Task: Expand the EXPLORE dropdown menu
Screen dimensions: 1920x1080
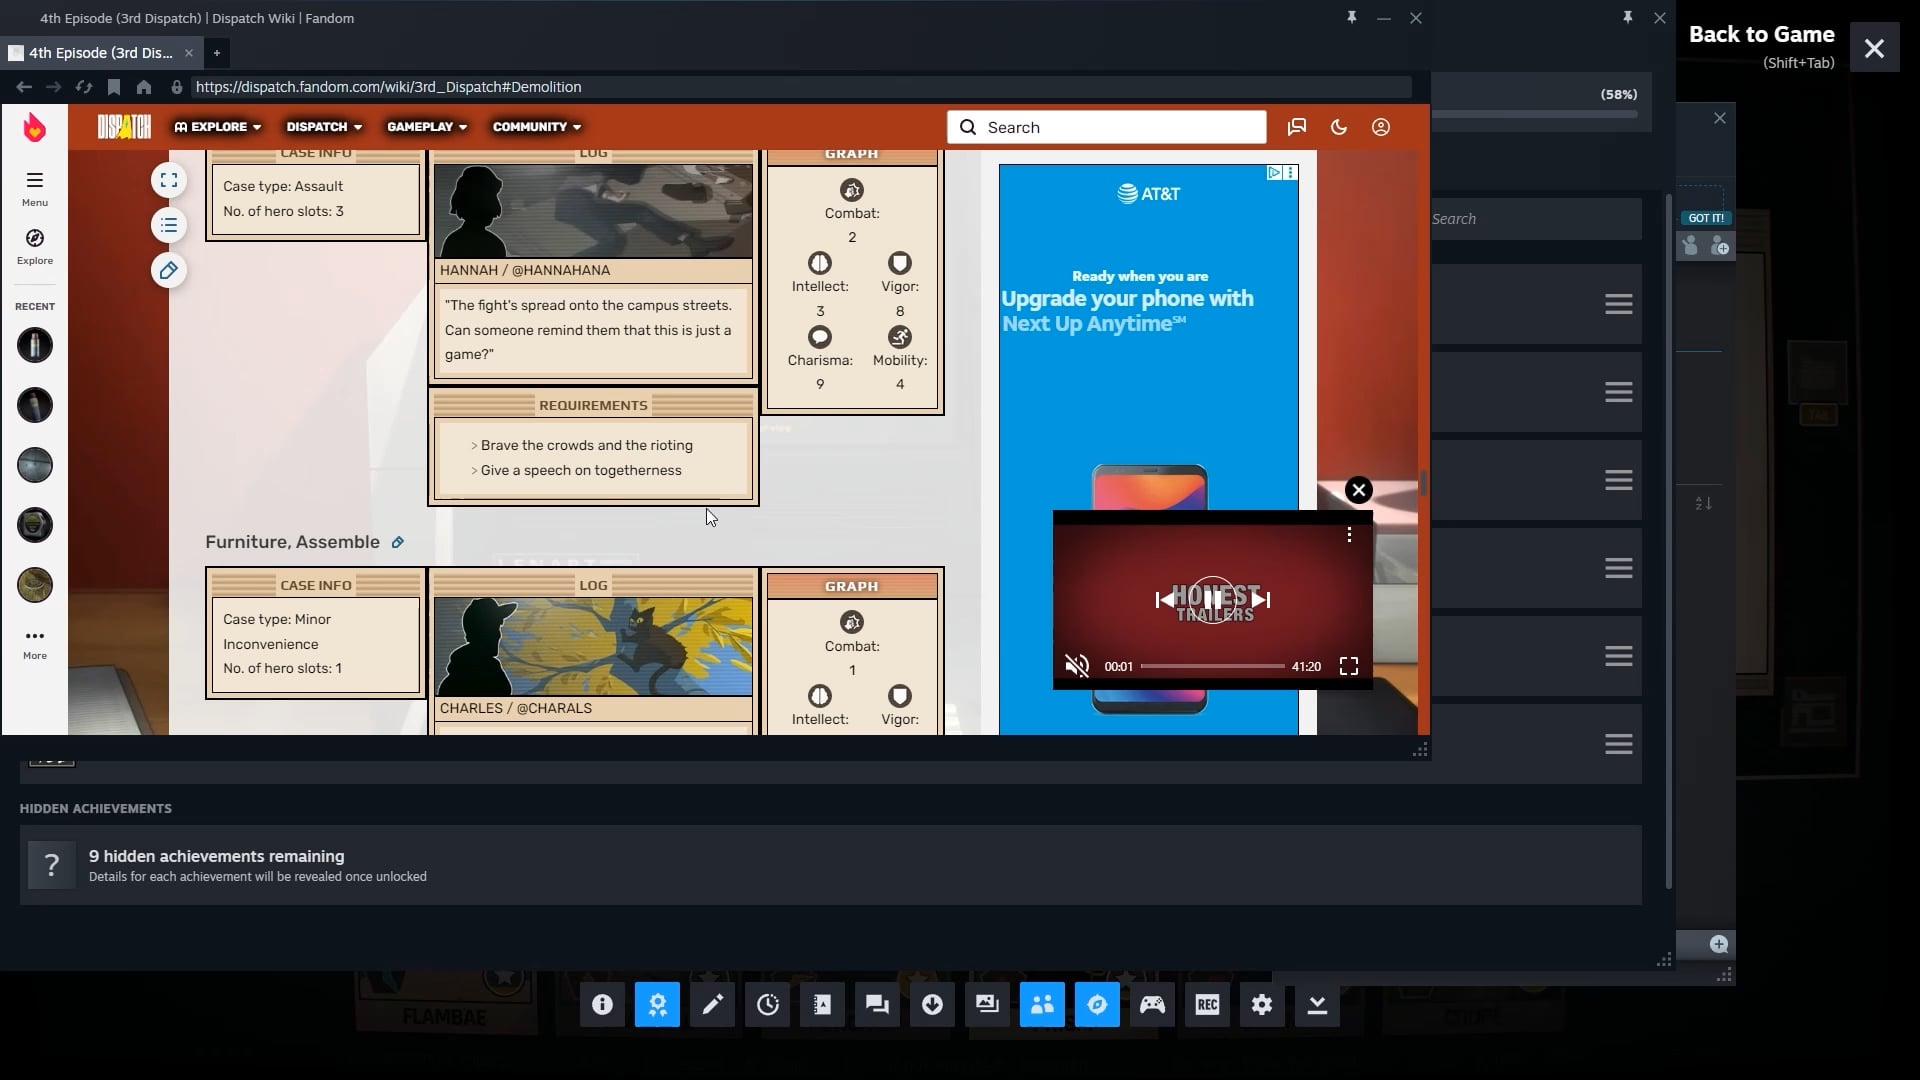Action: 218,127
